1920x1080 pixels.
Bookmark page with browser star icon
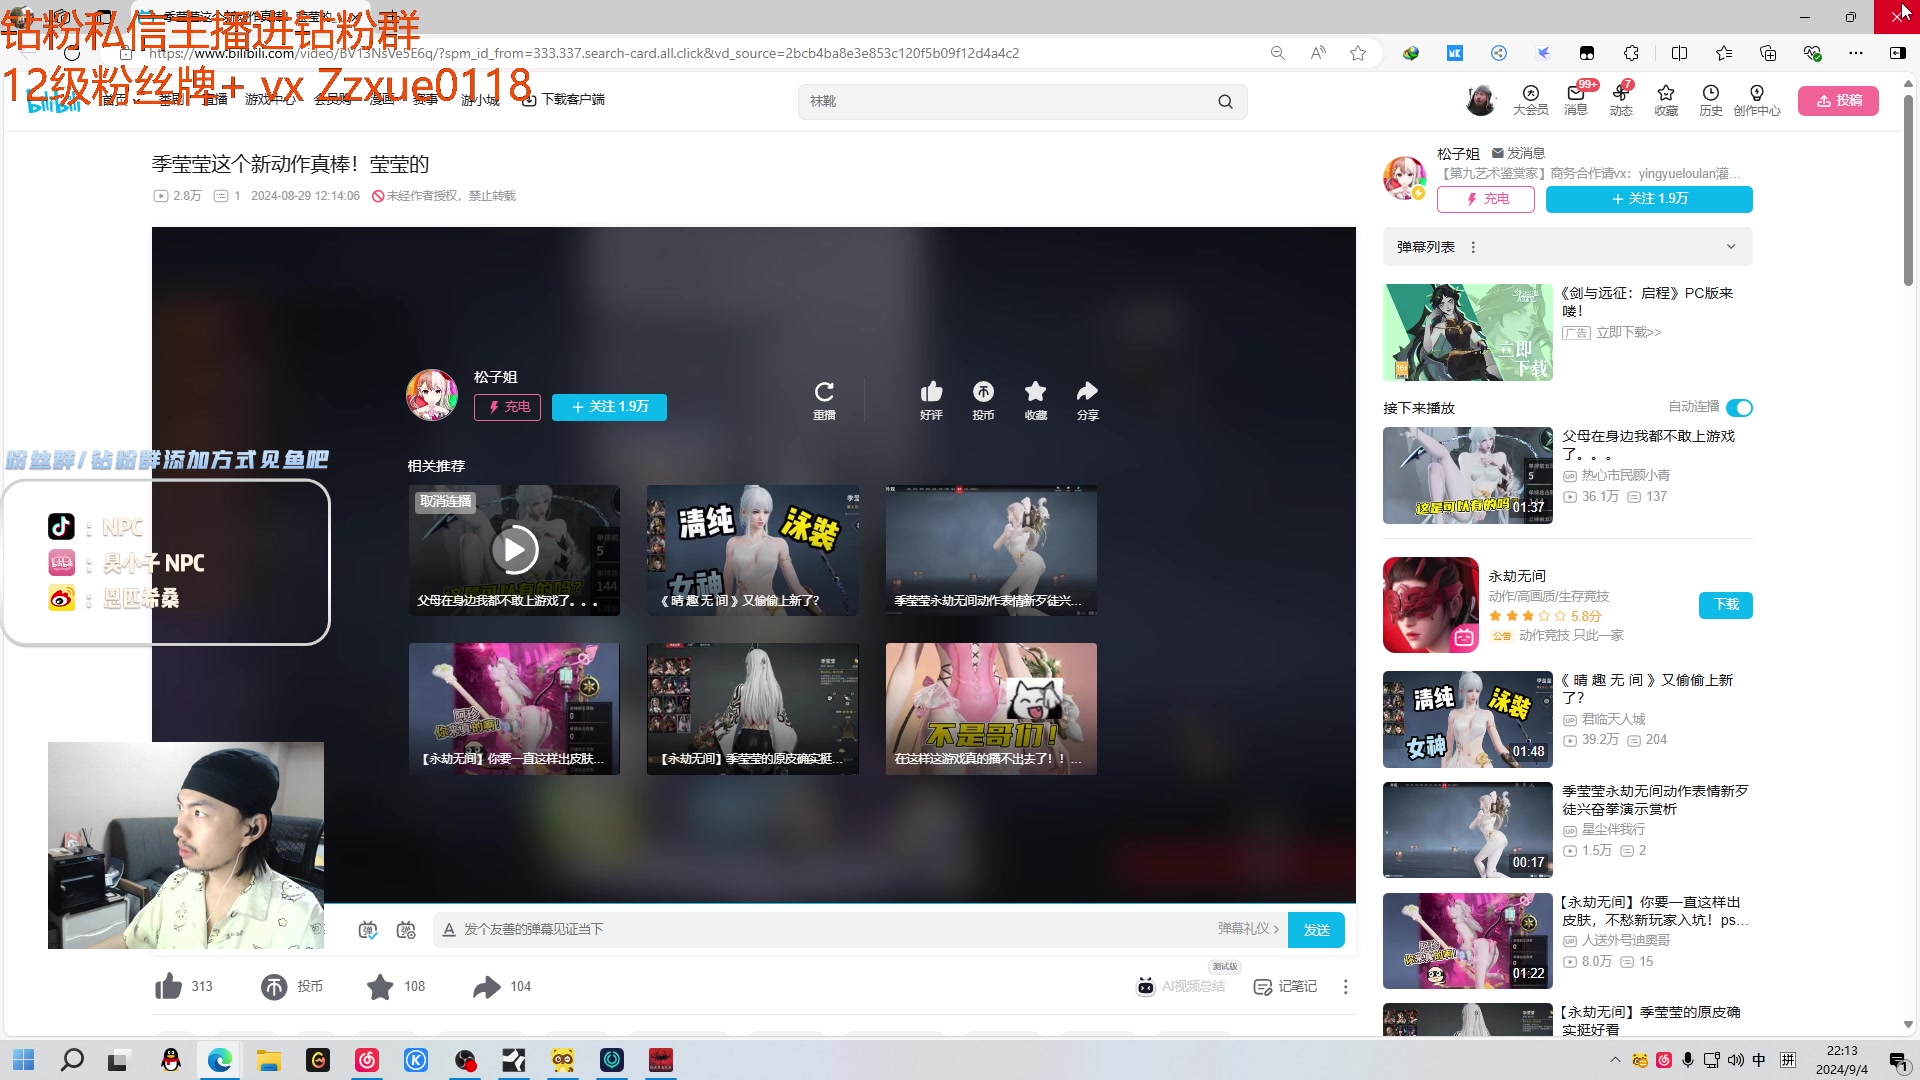[x=1358, y=53]
